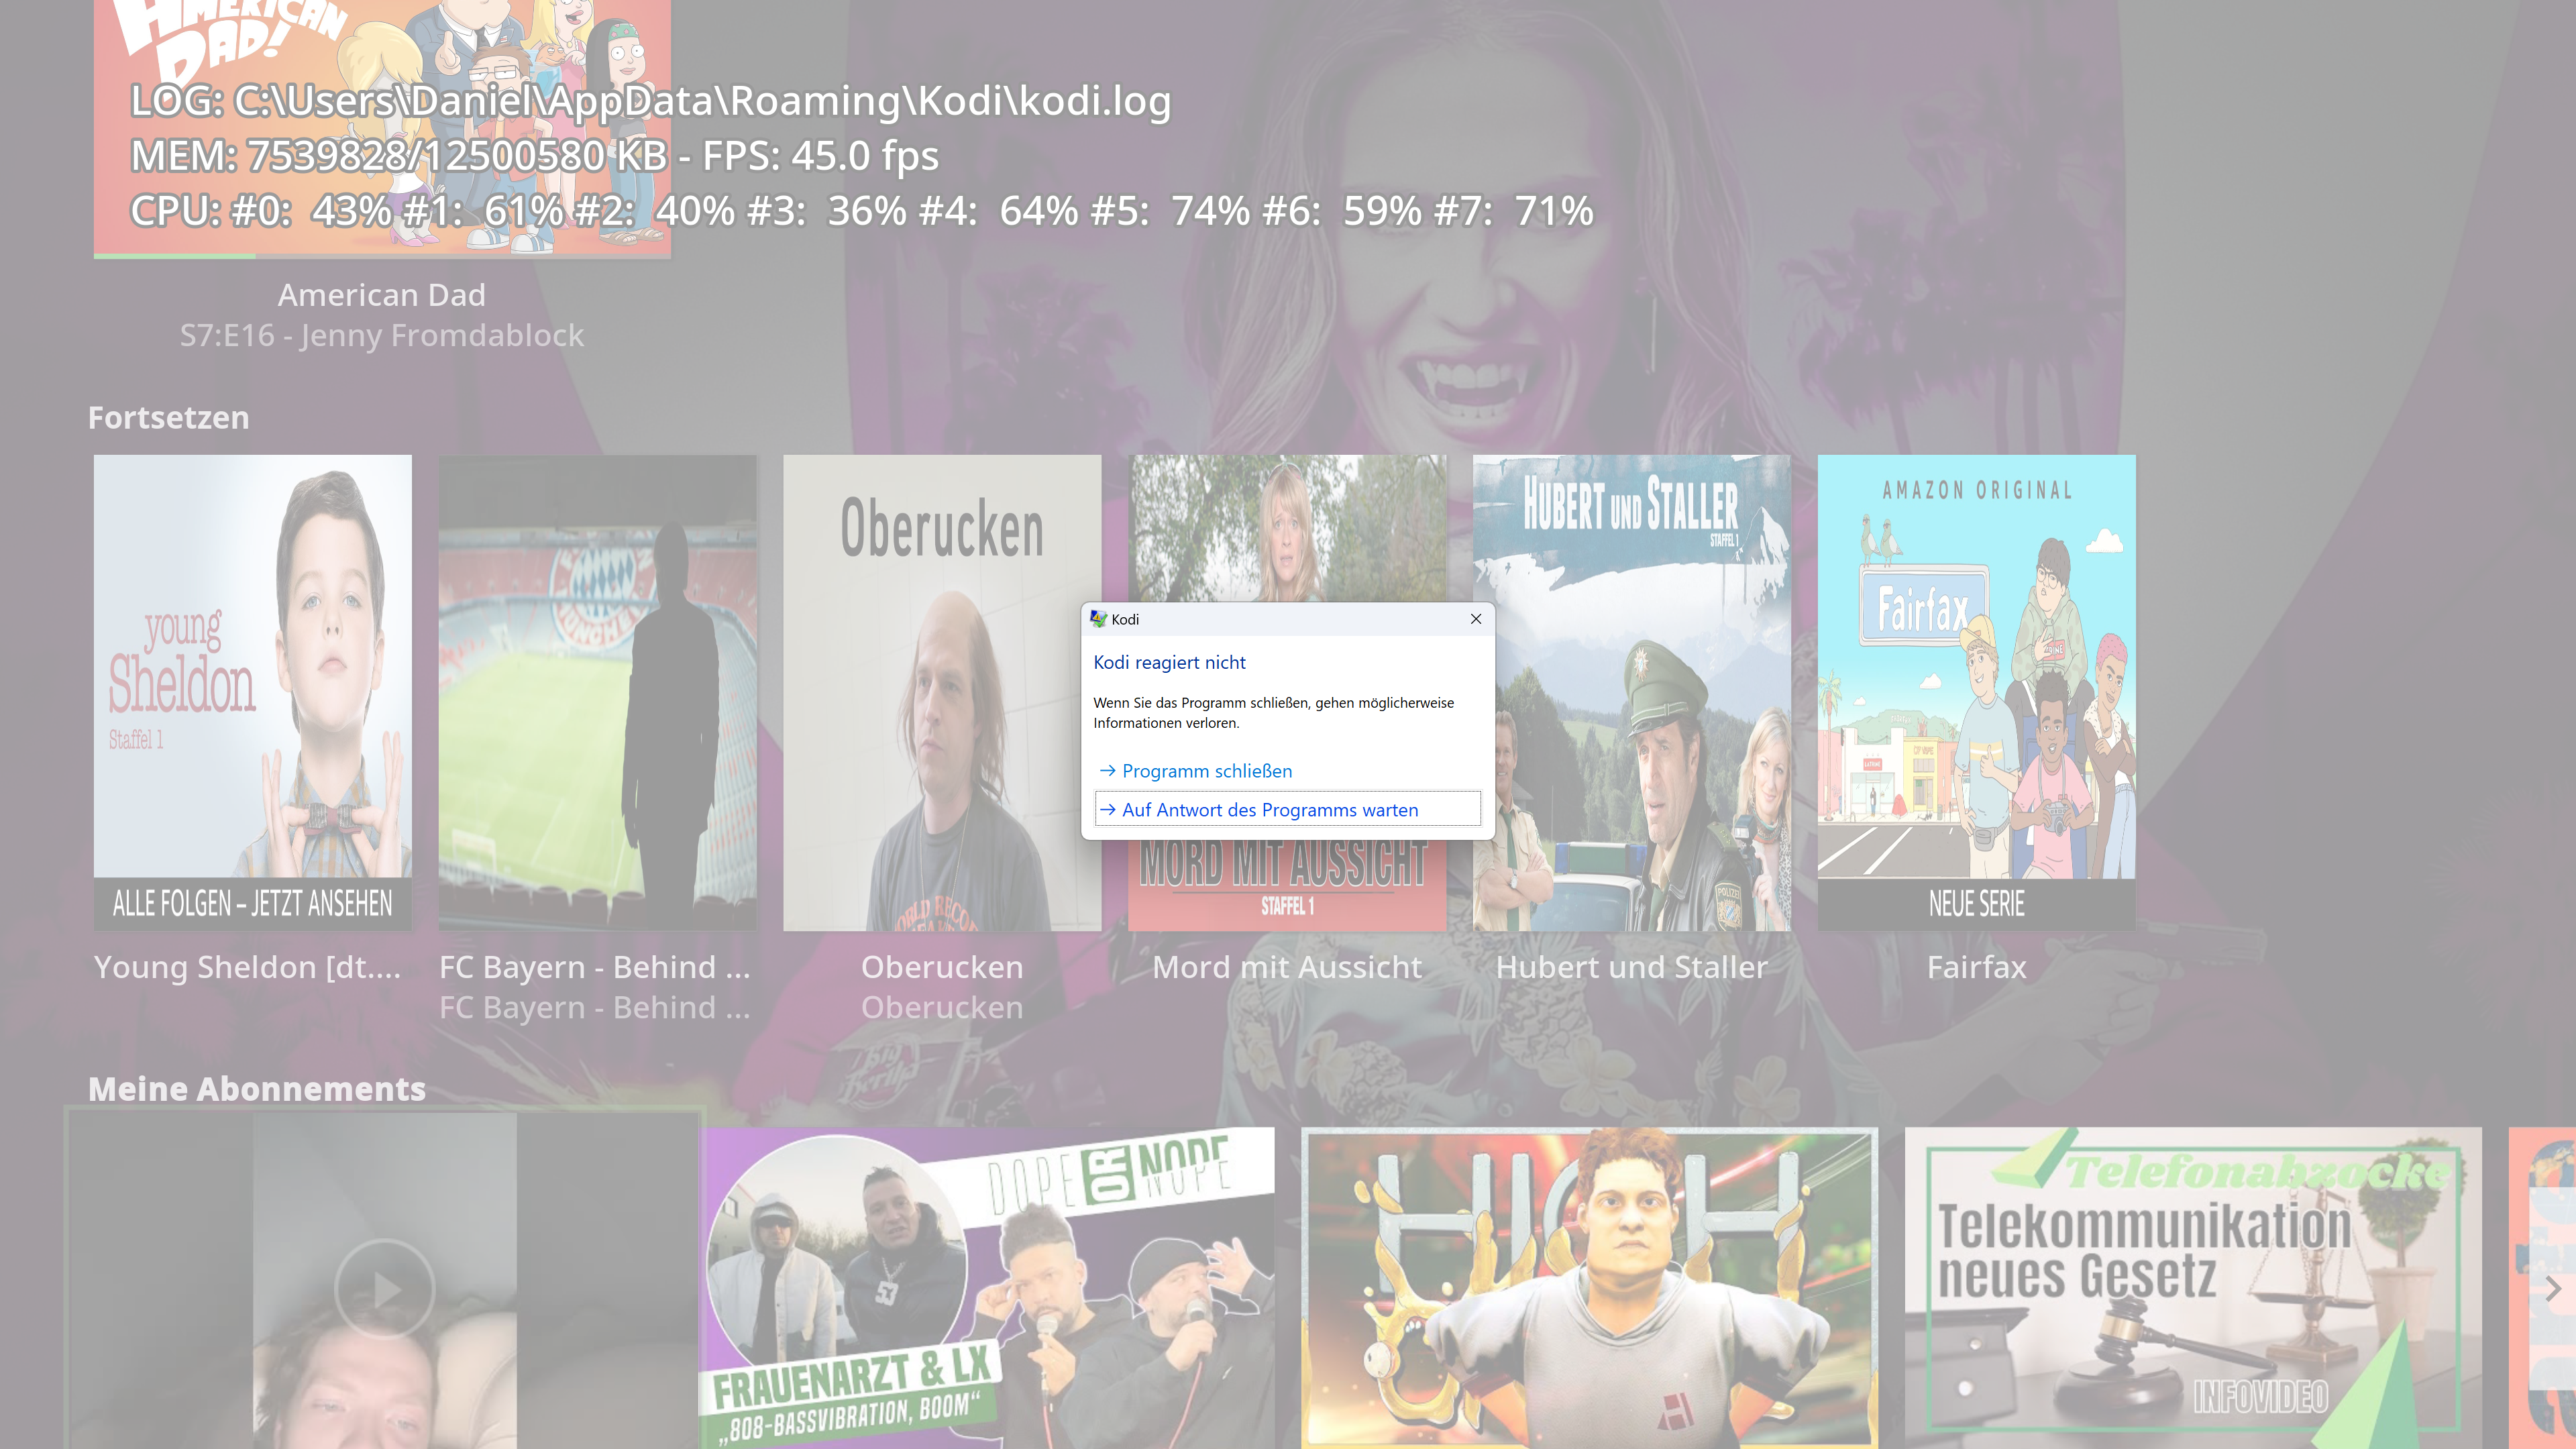Open the Telekommunikation neues Gesetz video
The image size is (2576, 1449).
click(2193, 1288)
